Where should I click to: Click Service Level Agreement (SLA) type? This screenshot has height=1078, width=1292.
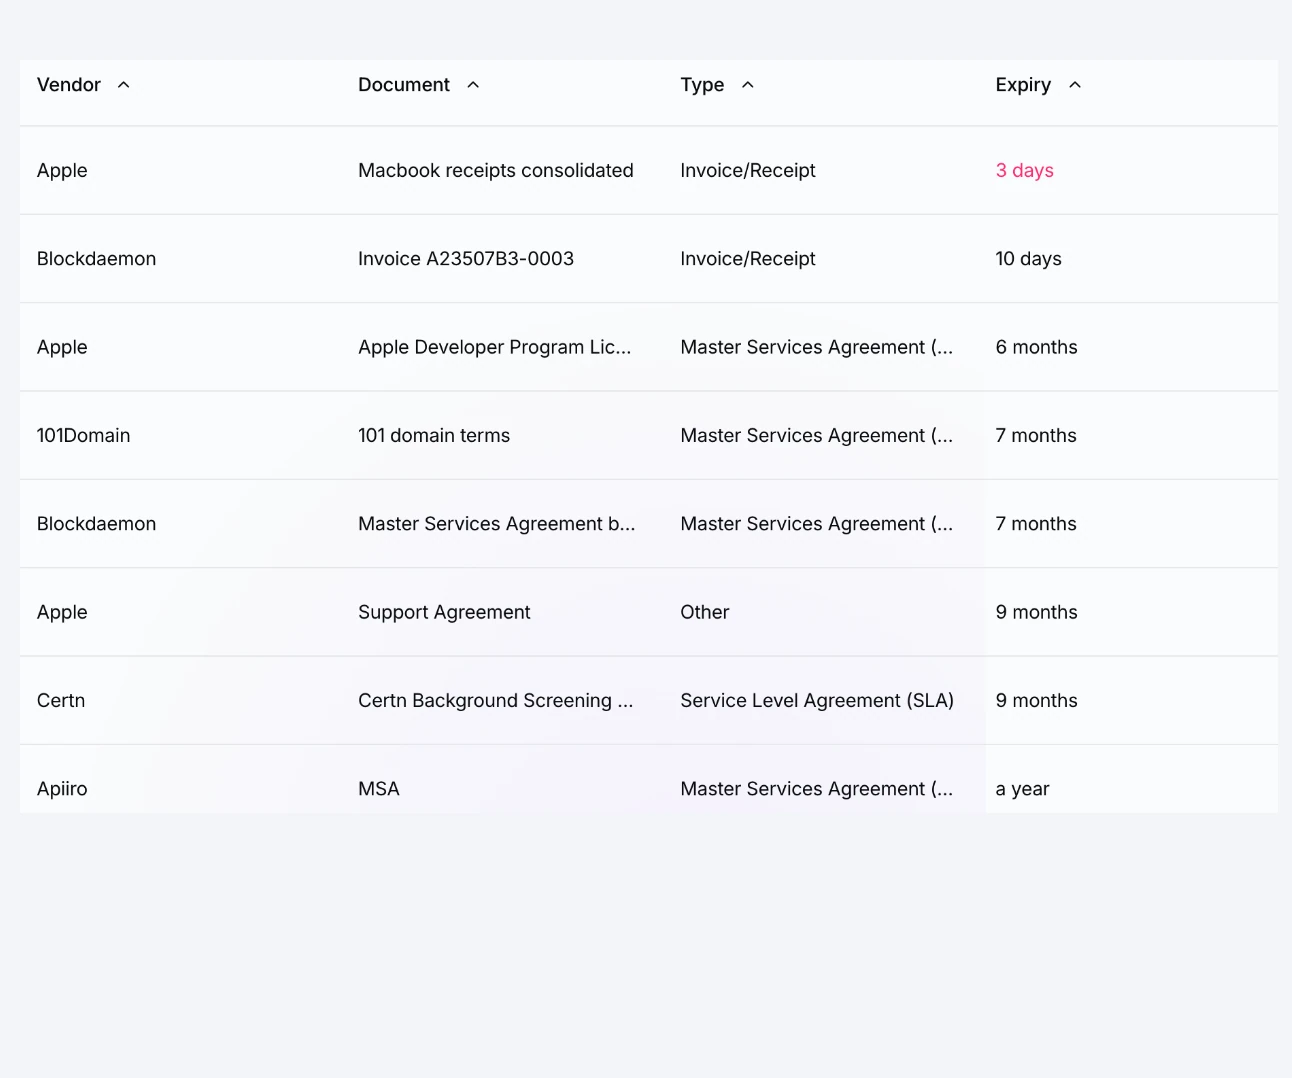pyautogui.click(x=817, y=701)
